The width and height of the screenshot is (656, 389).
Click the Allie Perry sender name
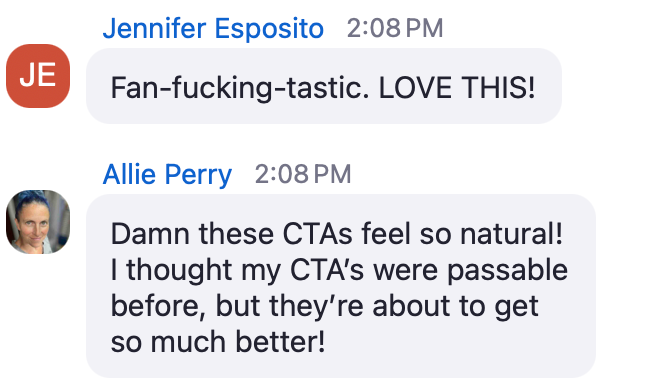click(x=167, y=174)
